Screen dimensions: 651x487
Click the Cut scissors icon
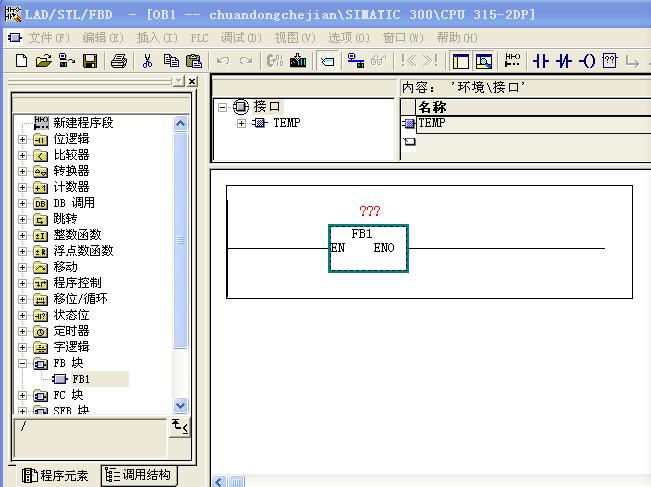pos(147,61)
